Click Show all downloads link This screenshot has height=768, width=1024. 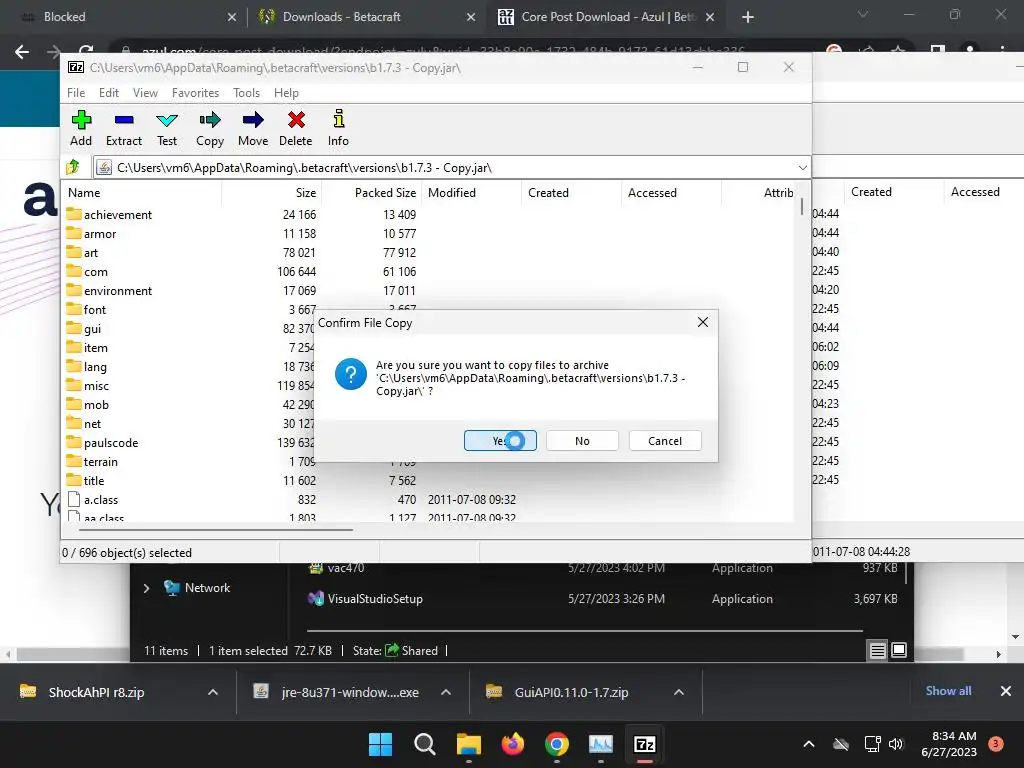point(948,691)
